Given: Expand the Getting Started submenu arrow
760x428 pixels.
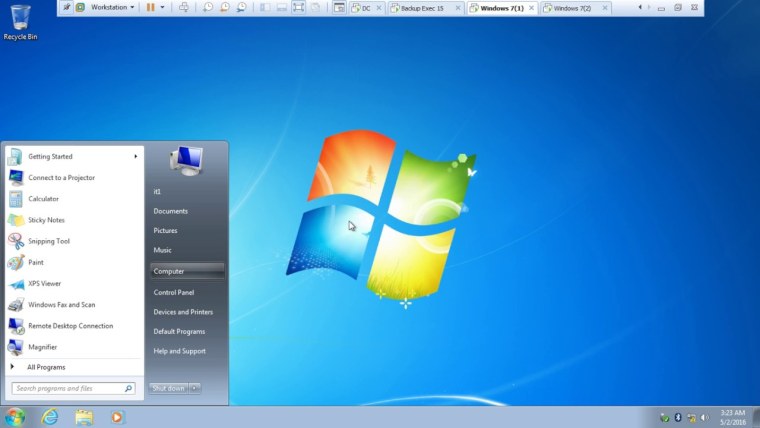Looking at the screenshot, I should (x=136, y=156).
